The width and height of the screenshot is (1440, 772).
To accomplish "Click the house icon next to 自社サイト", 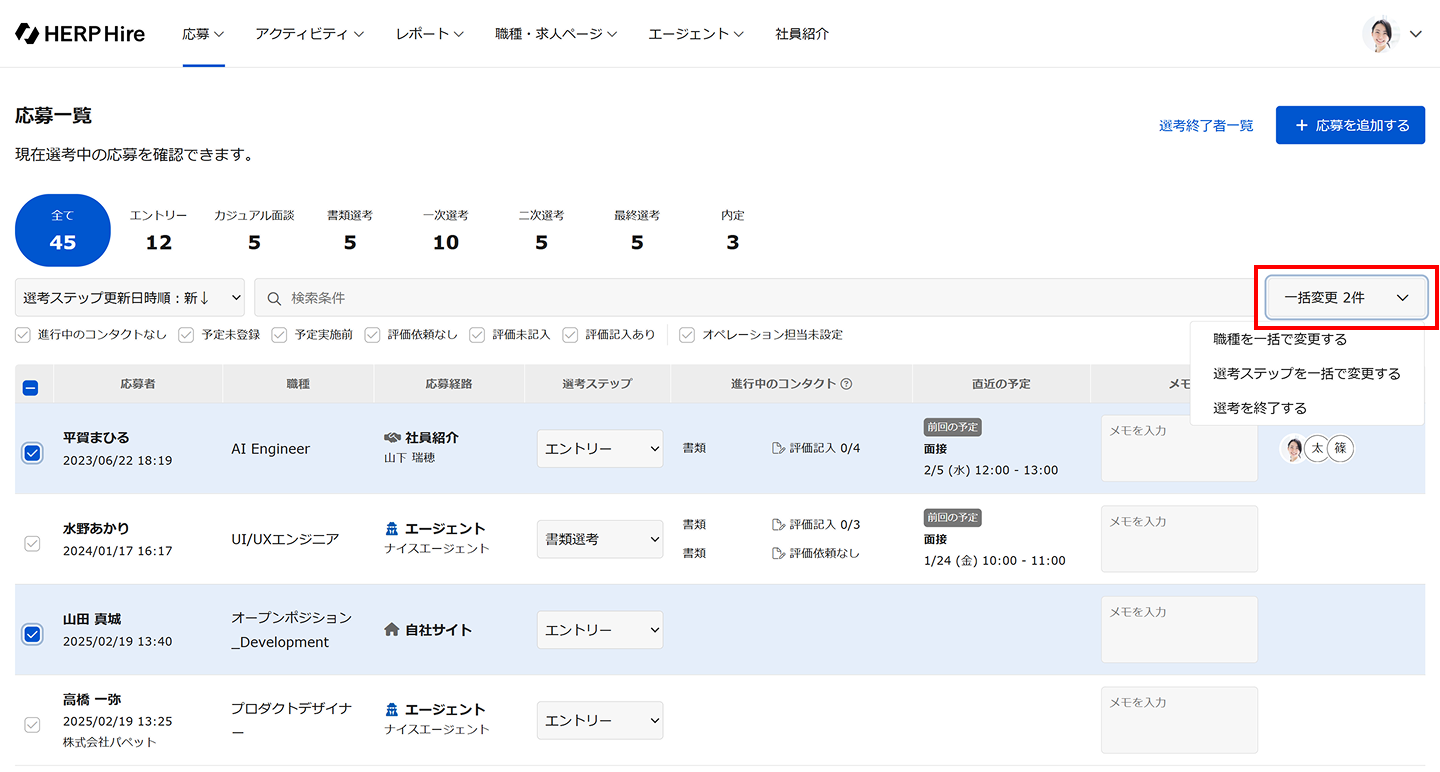I will (x=392, y=630).
